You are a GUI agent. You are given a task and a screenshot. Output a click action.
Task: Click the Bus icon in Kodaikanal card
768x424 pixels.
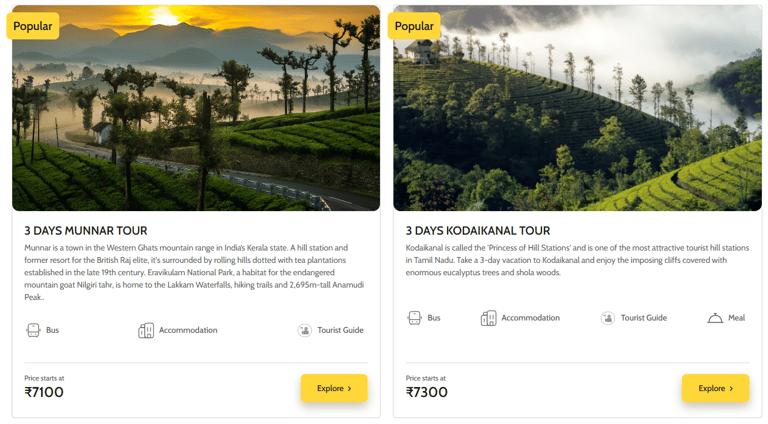tap(414, 318)
